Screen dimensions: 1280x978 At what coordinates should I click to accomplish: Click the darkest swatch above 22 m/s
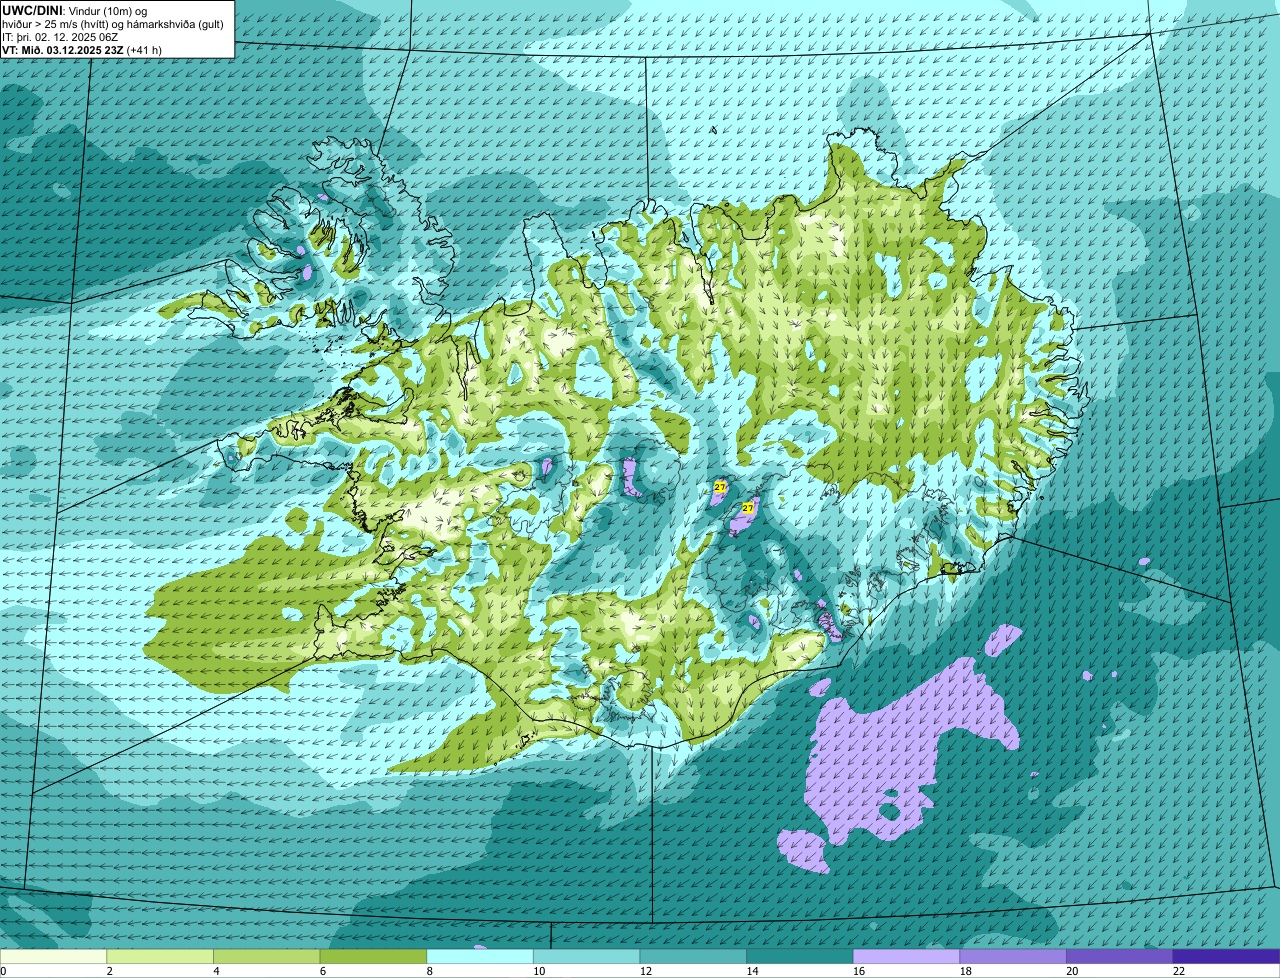[1227, 956]
